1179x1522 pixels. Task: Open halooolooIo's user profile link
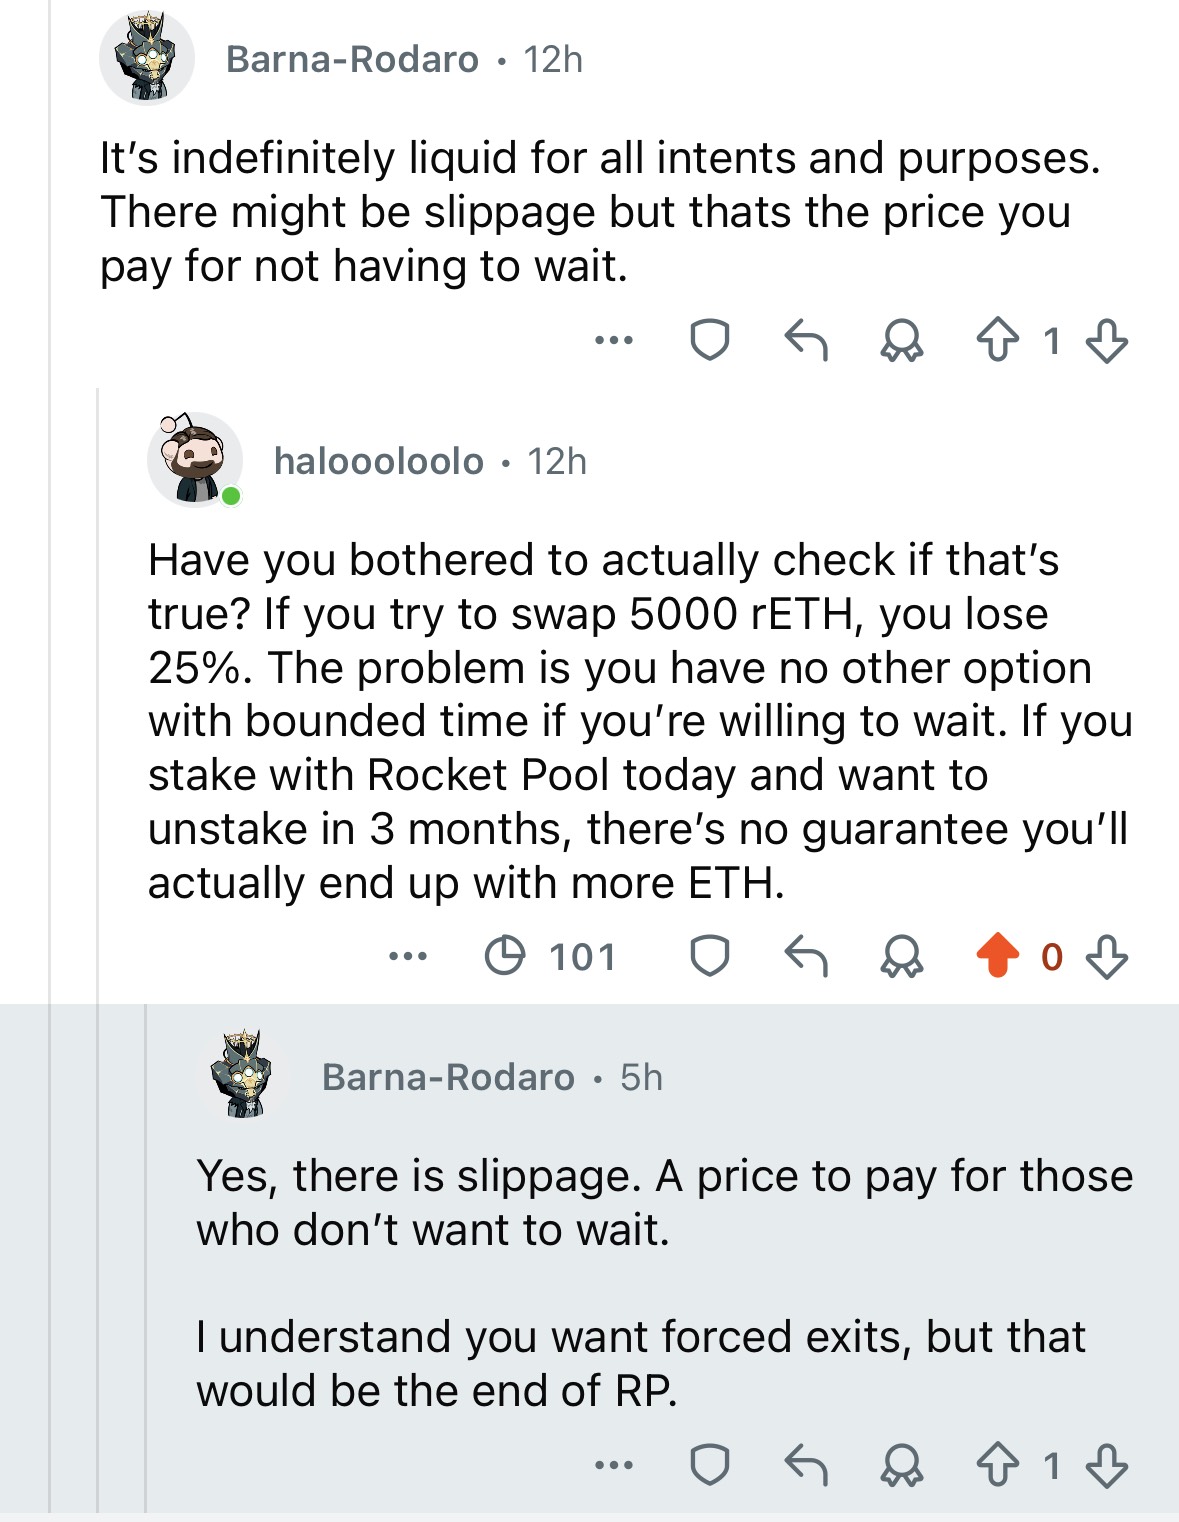pos(378,461)
